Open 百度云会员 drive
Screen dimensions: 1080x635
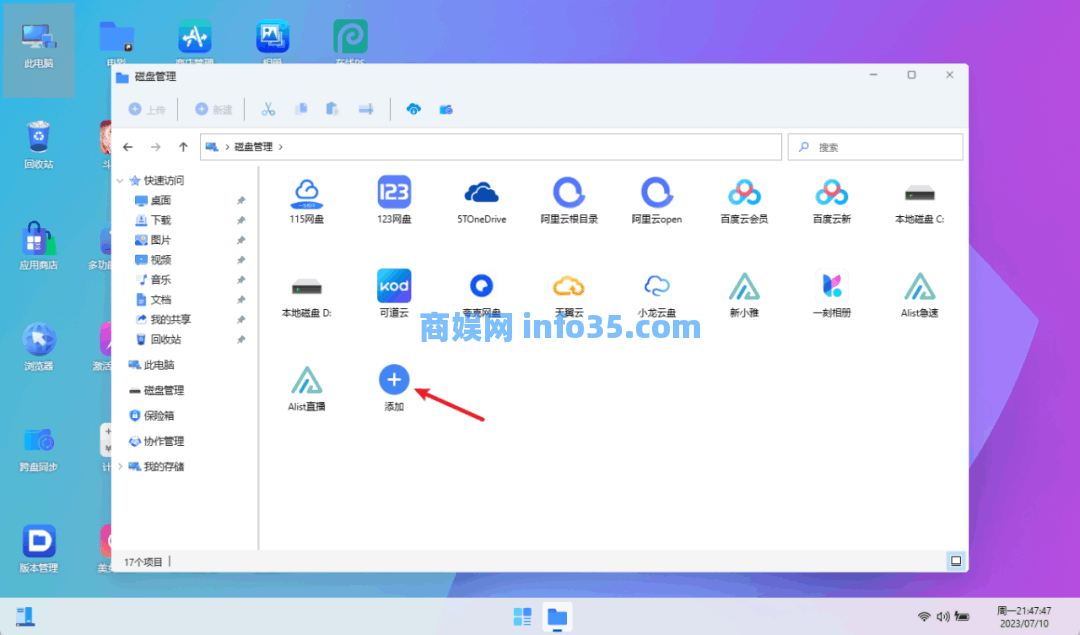click(x=744, y=200)
